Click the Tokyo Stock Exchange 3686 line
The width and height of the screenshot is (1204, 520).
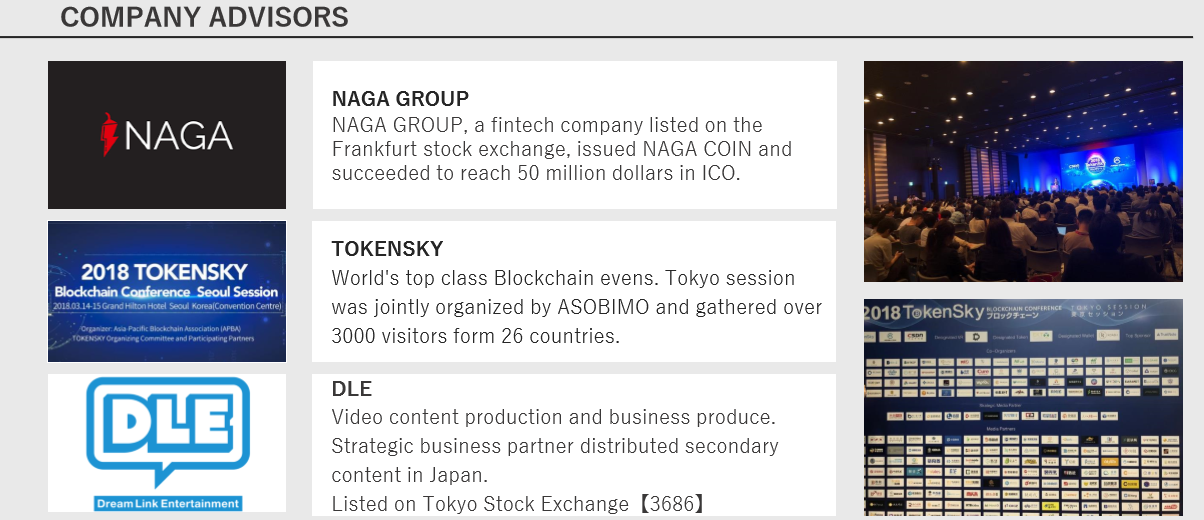519,504
